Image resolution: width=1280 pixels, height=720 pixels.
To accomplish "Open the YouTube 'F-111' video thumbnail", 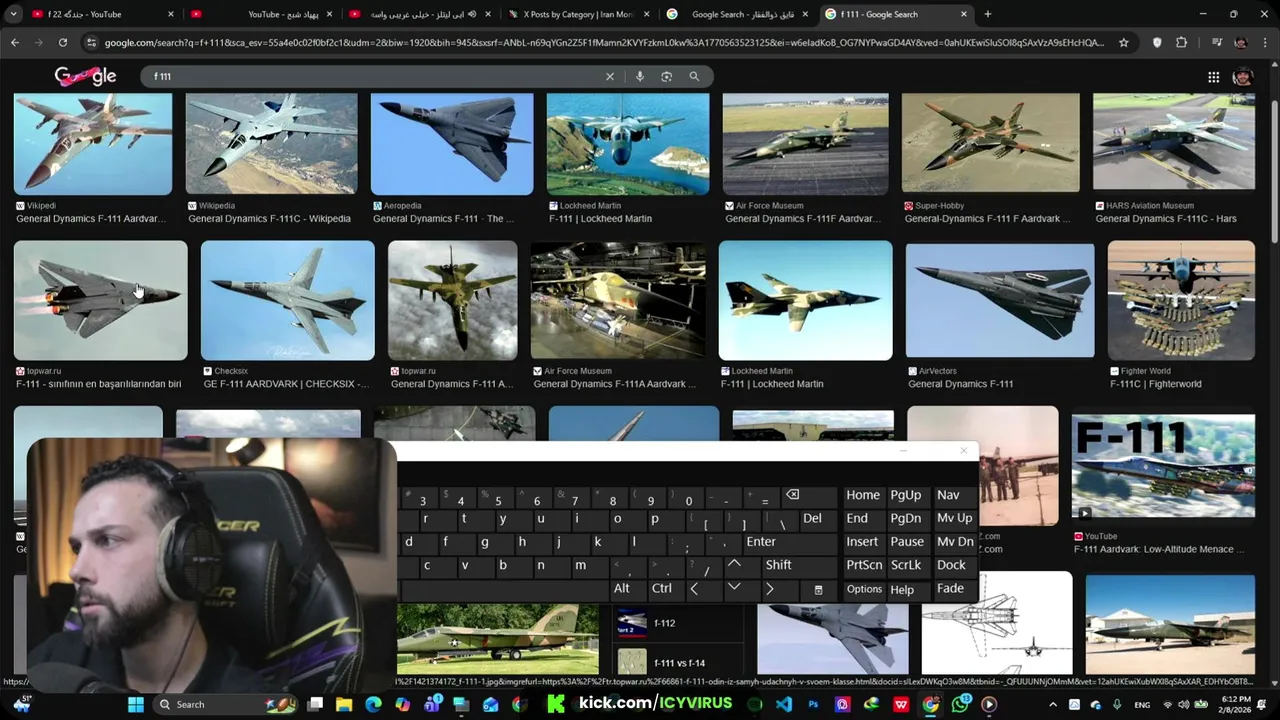I will coord(1163,467).
